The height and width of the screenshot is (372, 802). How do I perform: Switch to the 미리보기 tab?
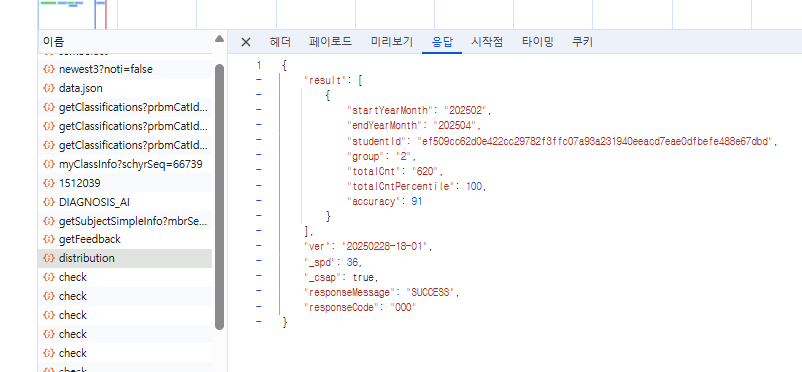[x=392, y=42]
